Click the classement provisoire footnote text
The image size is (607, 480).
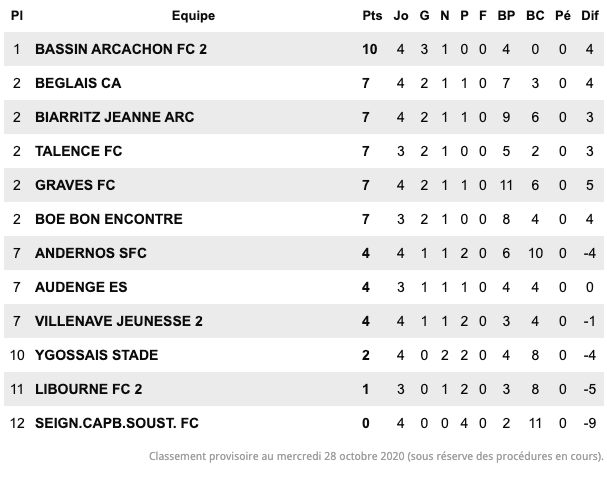coord(376,456)
